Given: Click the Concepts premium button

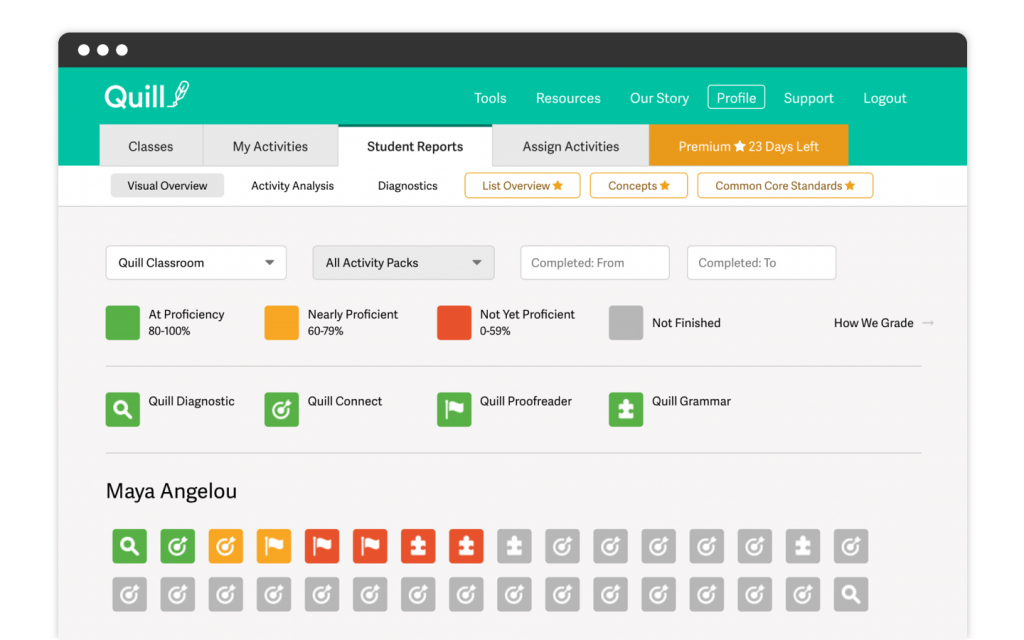Looking at the screenshot, I should (639, 185).
